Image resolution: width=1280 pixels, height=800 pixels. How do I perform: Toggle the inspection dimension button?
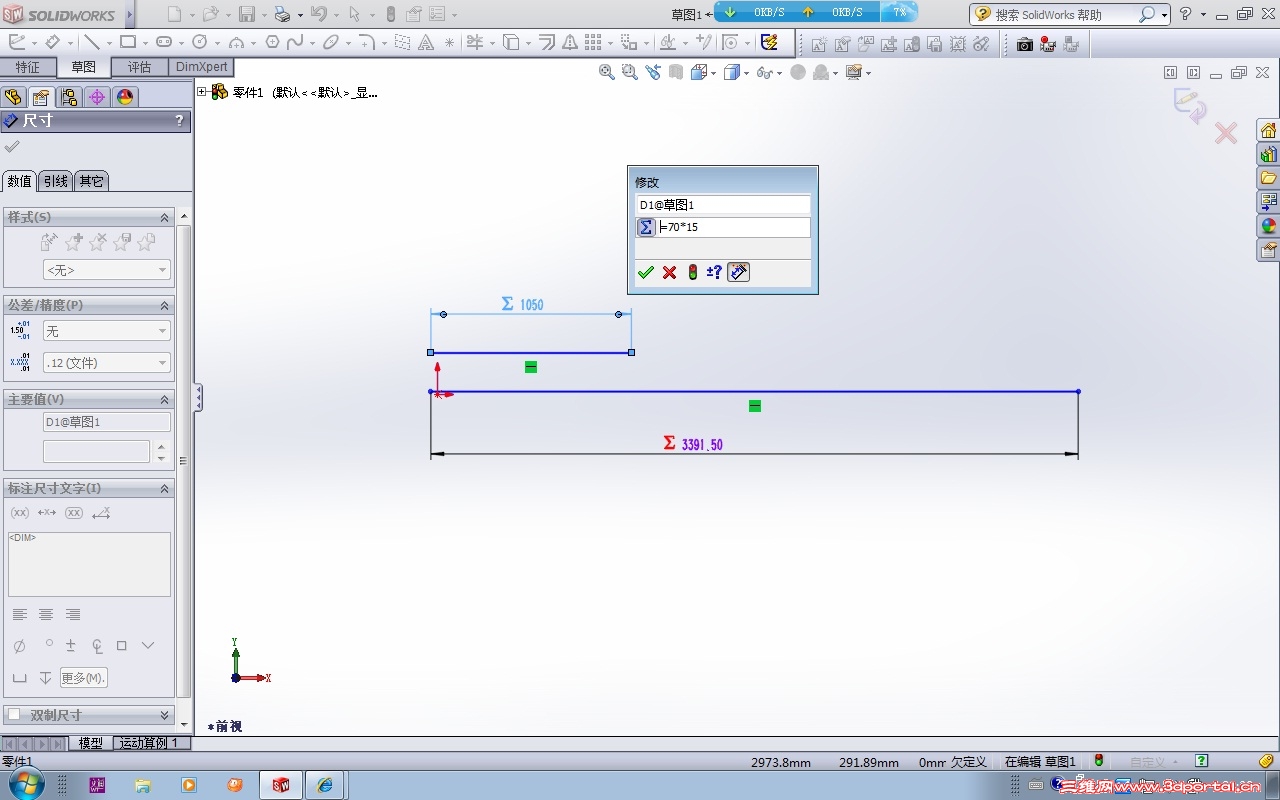[x=74, y=513]
